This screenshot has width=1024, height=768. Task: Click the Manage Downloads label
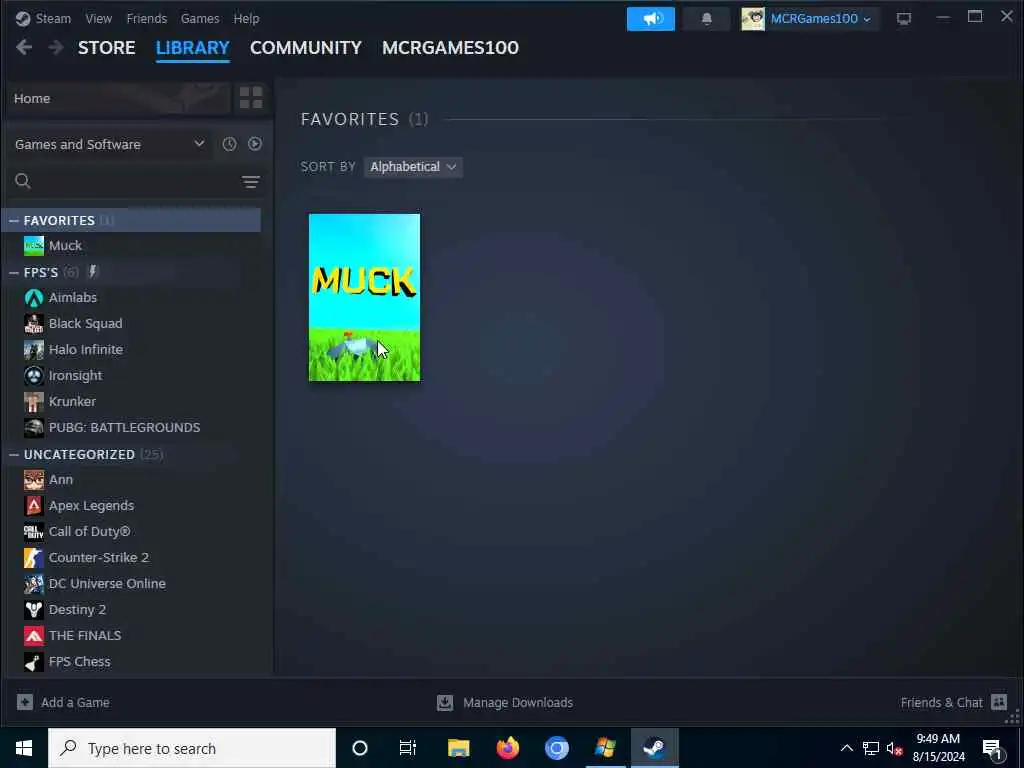pos(518,703)
